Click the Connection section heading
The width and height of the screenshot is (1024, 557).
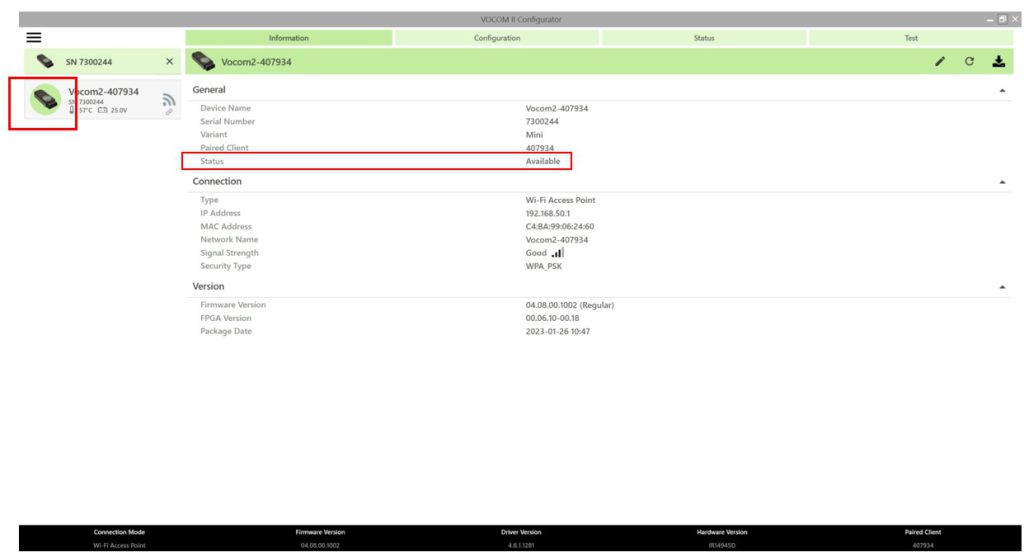217,181
